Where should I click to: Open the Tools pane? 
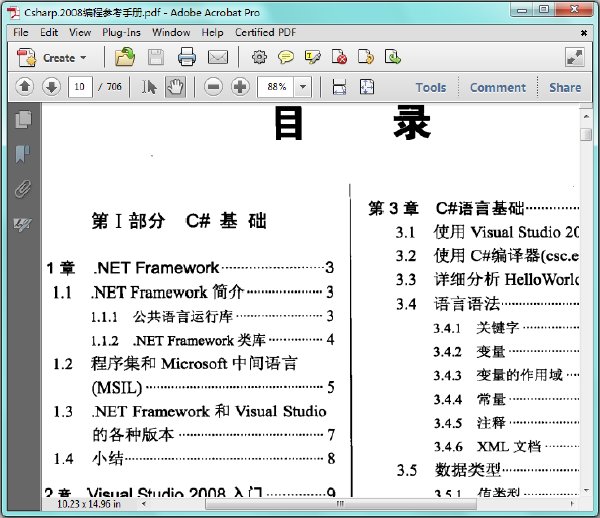click(431, 88)
